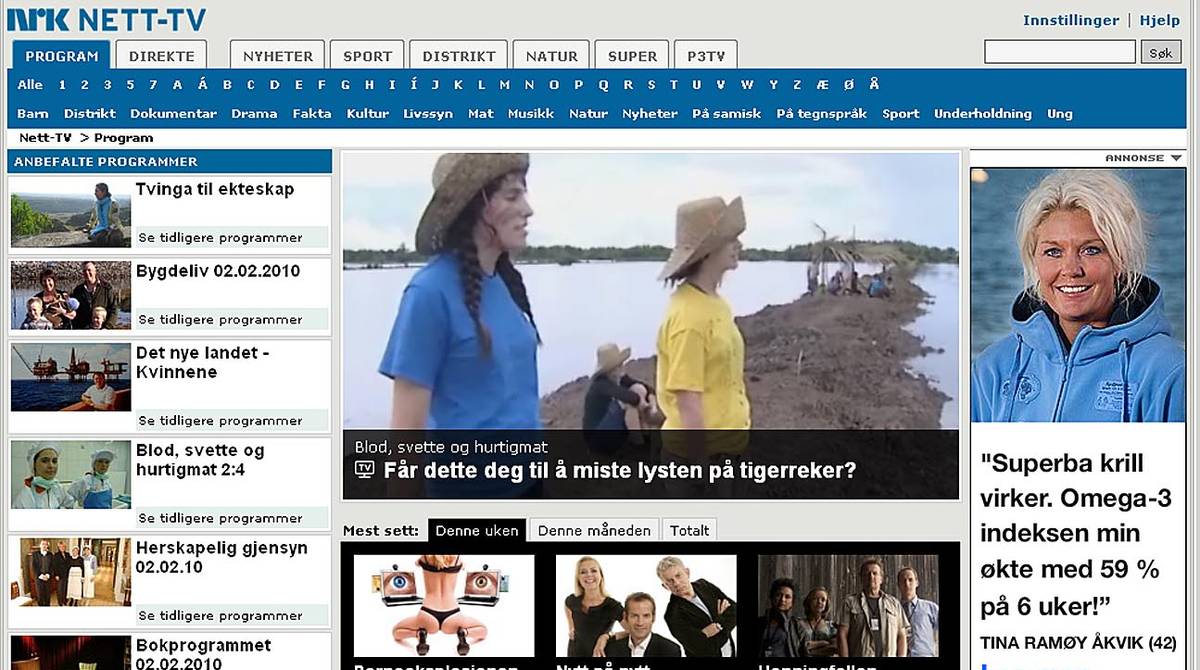Open the Drama category

tap(254, 114)
